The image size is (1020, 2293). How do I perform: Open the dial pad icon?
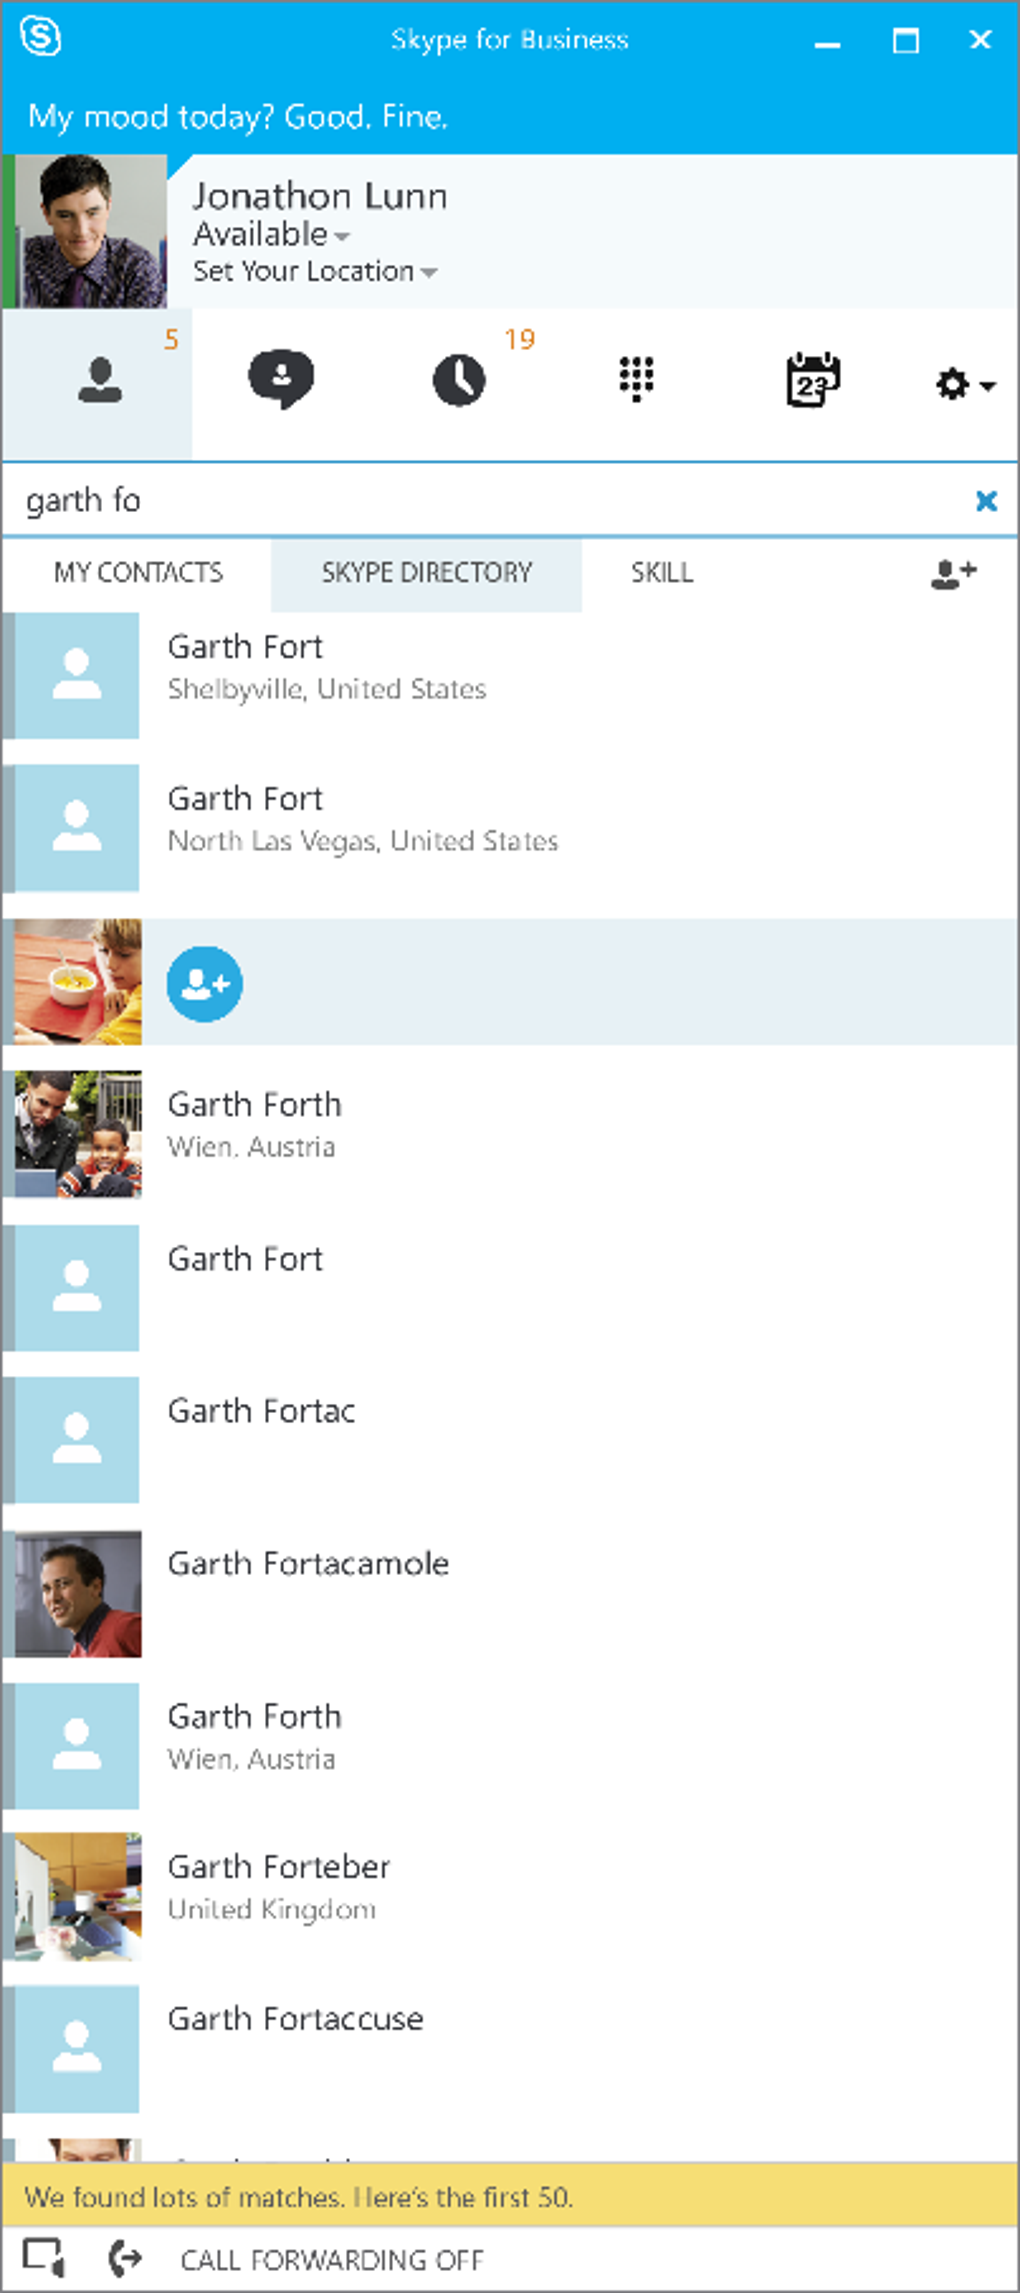tap(636, 379)
